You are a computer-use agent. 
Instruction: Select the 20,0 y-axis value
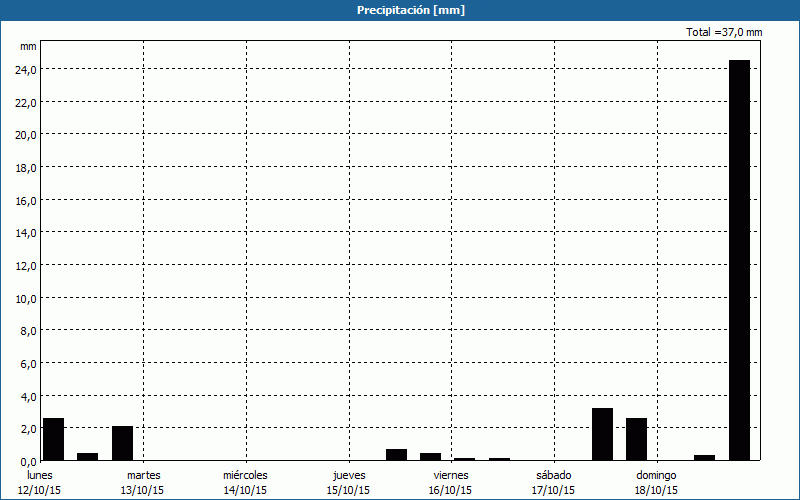pyautogui.click(x=26, y=135)
